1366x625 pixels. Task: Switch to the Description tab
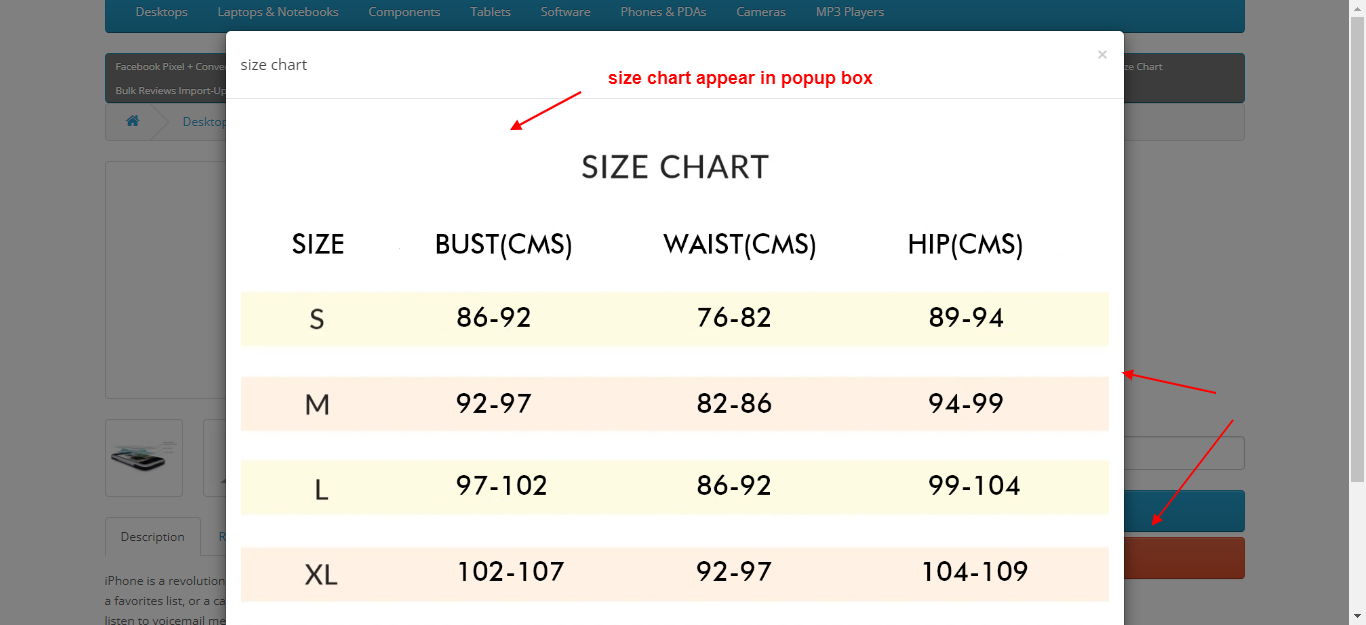152,537
